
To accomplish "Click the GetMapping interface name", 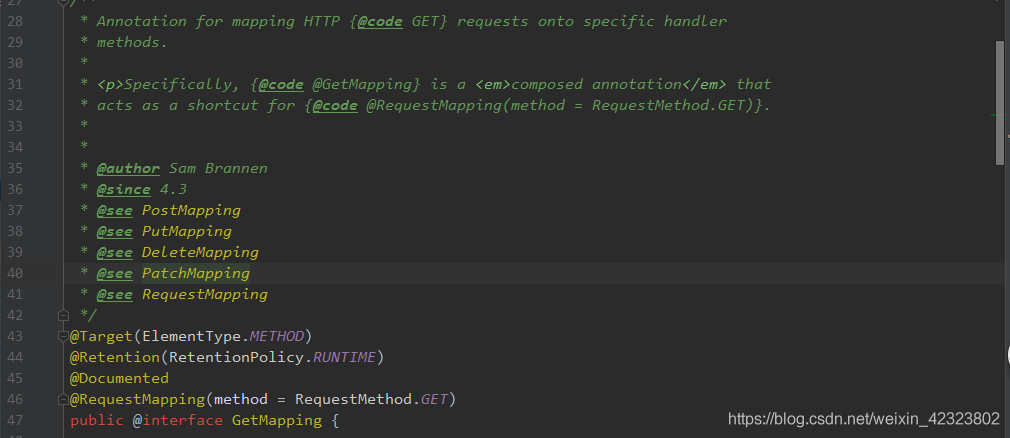I will [x=277, y=421].
